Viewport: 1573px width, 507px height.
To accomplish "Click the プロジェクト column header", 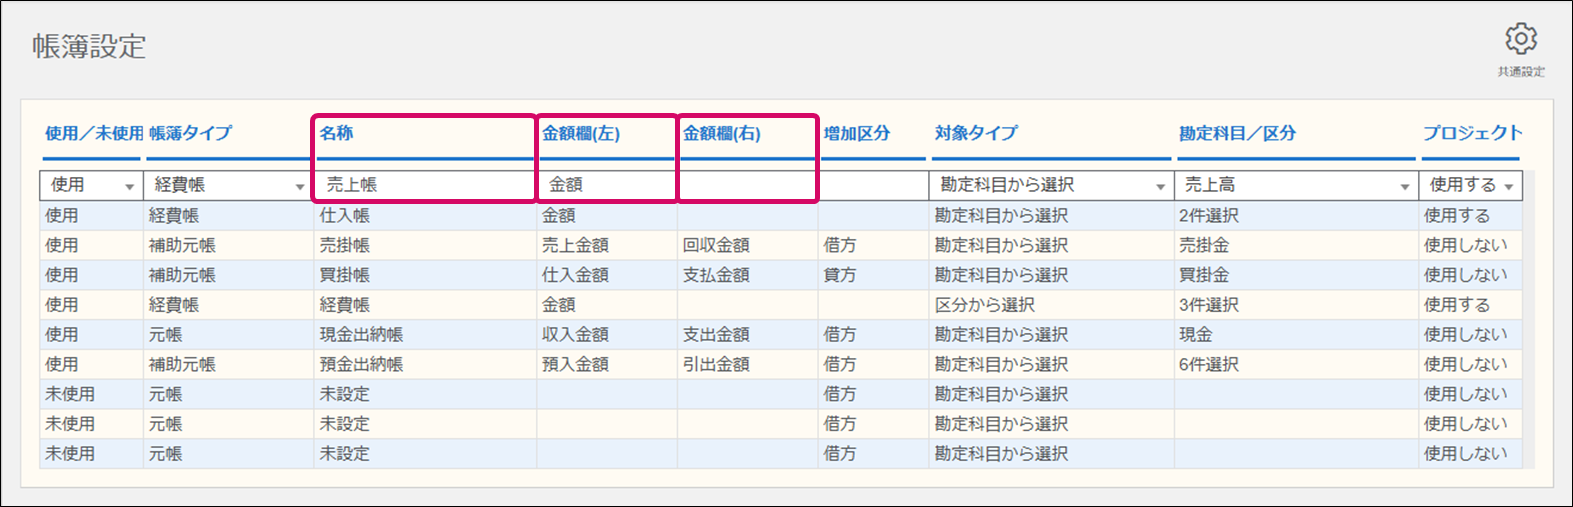I will click(x=1472, y=133).
